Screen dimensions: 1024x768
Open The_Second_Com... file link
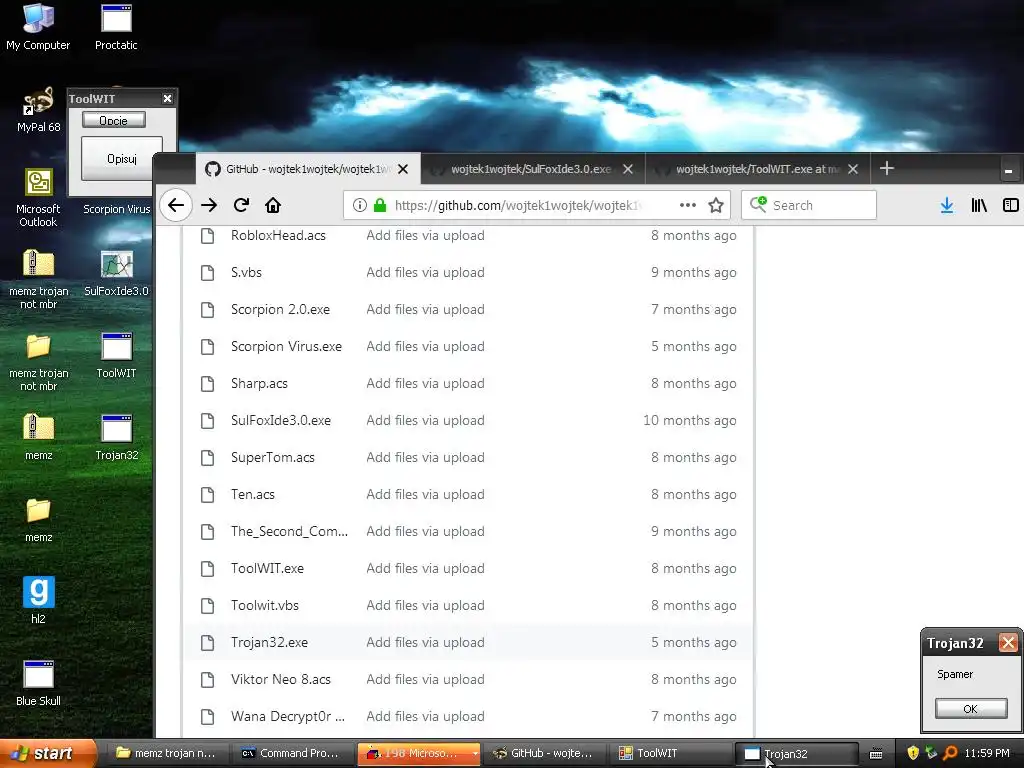(x=289, y=532)
